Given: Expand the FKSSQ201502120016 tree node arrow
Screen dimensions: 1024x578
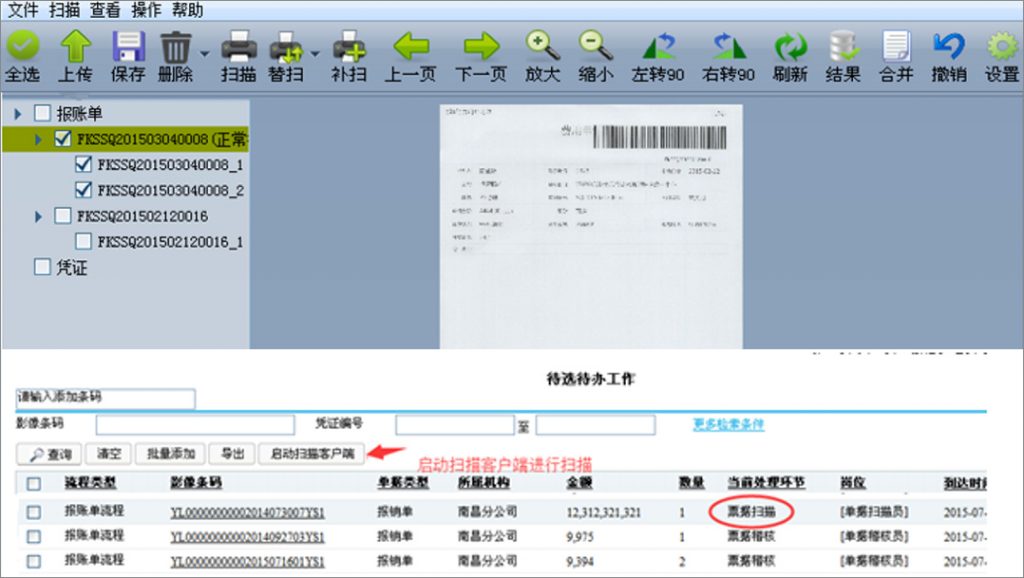Looking at the screenshot, I should point(39,216).
